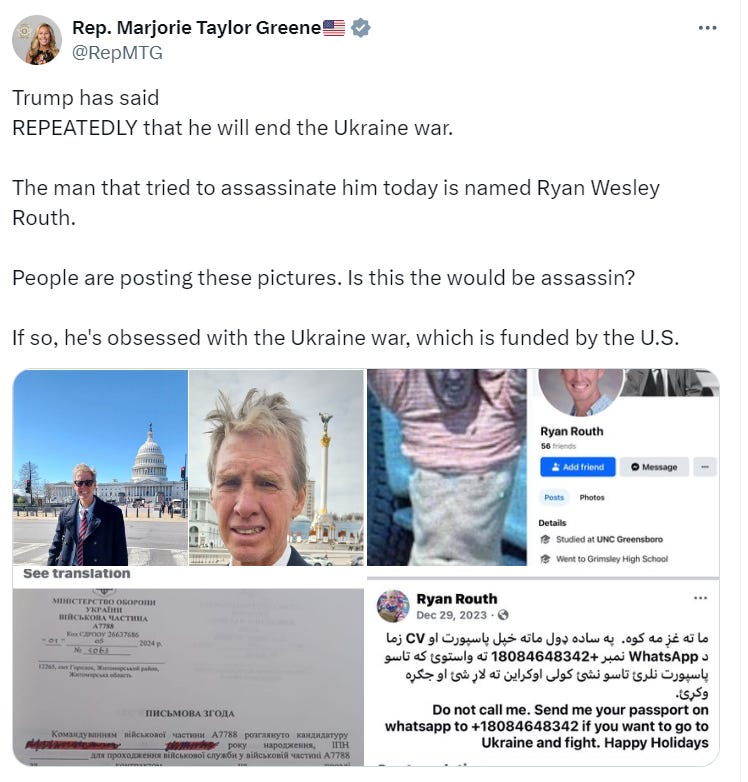This screenshot has height=782, width=748.
Task: Open the ellipsis menu beside Message button
Action: click(x=705, y=467)
